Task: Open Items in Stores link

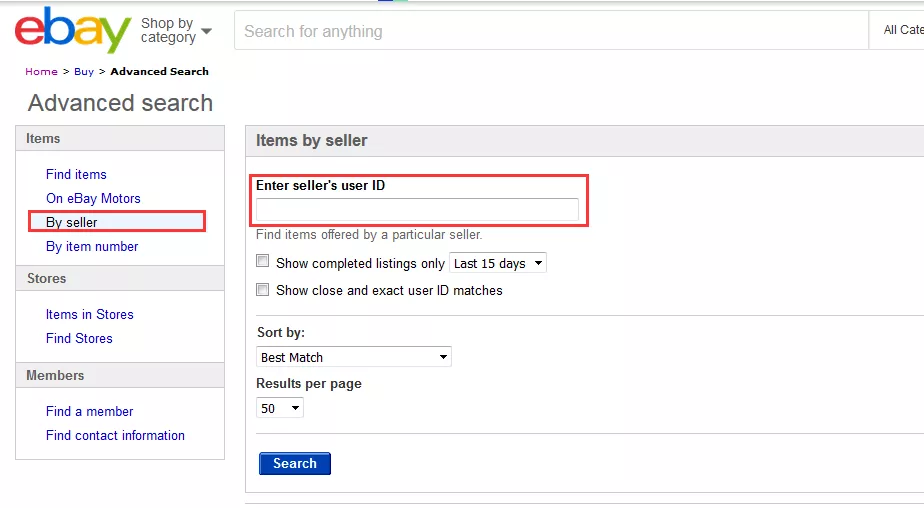Action: tap(89, 314)
